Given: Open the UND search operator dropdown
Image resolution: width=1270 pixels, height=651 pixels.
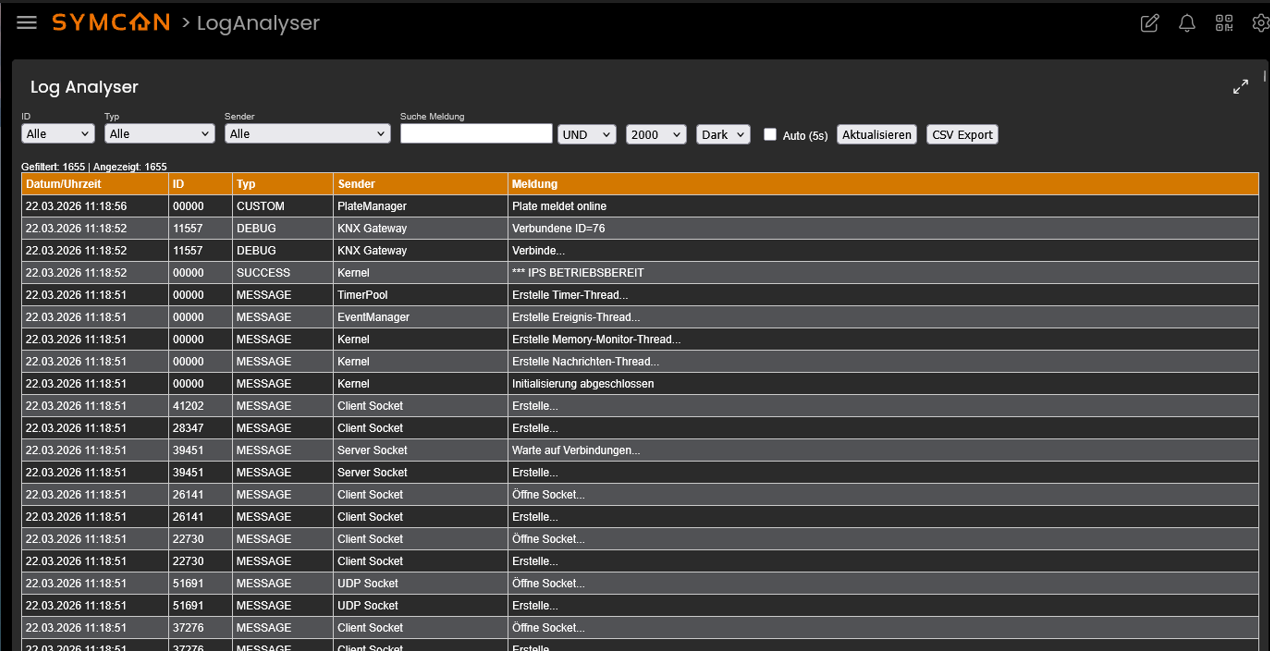Looking at the screenshot, I should coord(586,135).
